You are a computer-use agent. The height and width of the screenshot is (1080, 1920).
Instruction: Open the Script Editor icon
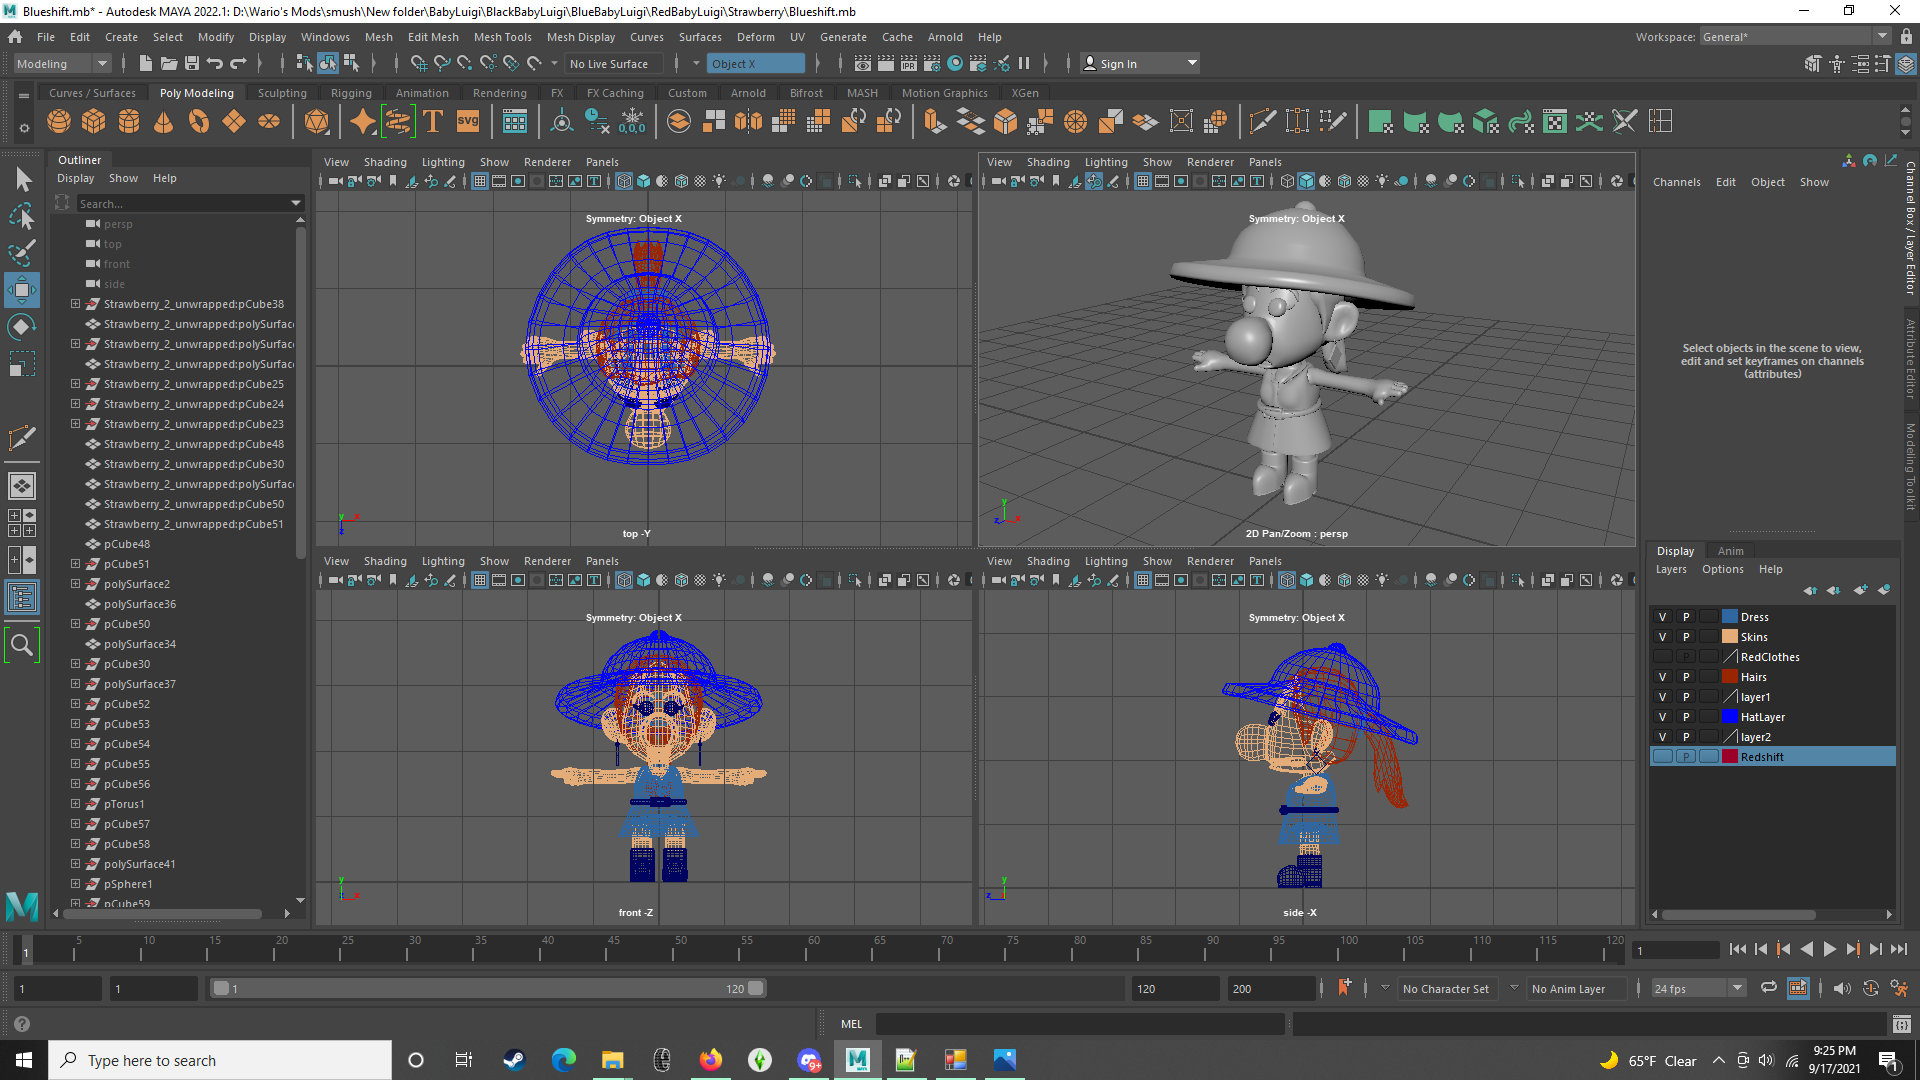(x=1901, y=1024)
